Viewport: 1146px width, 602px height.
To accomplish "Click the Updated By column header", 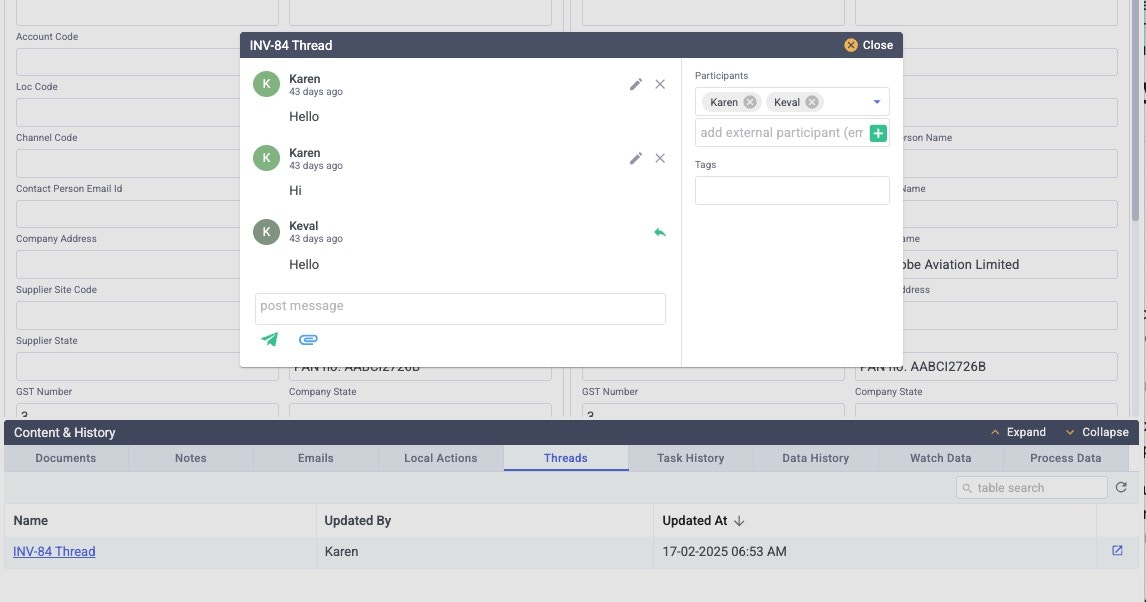I will 485,521.
